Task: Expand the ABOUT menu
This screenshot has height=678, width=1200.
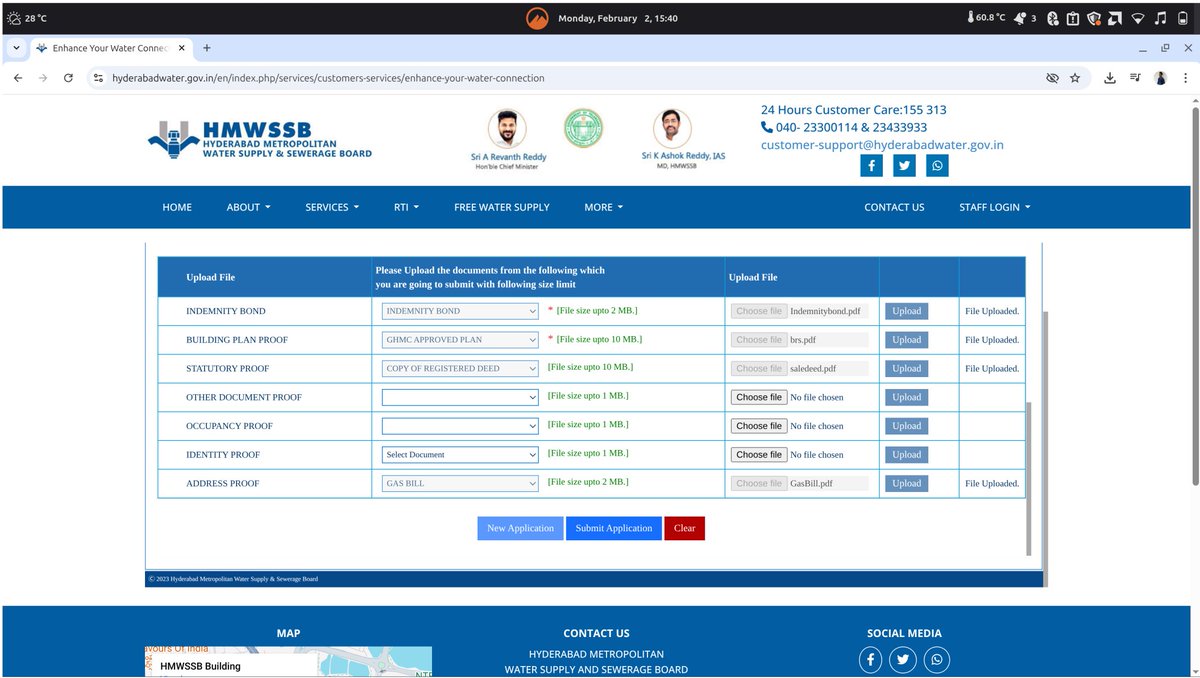Action: pyautogui.click(x=248, y=207)
